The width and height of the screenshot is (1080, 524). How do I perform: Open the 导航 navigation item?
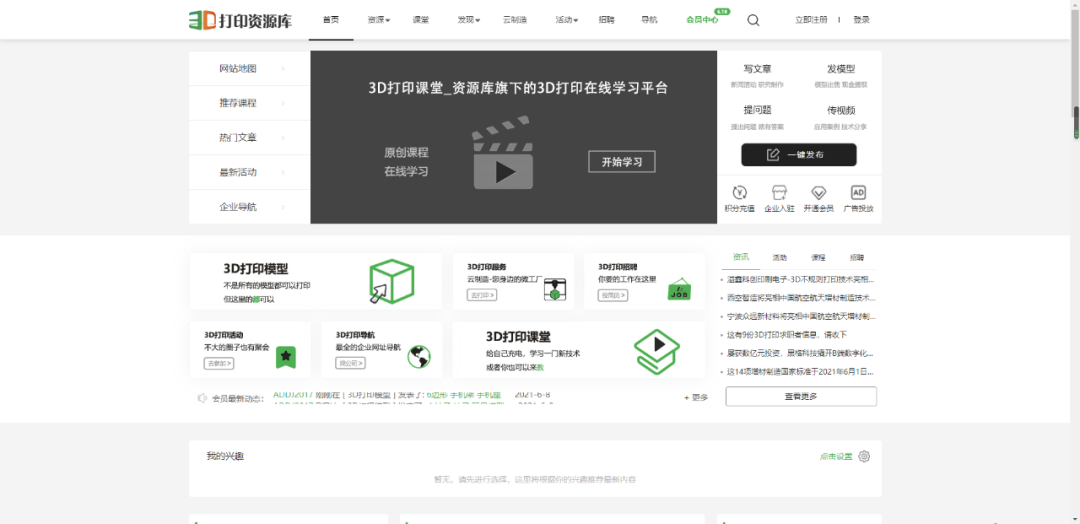649,20
